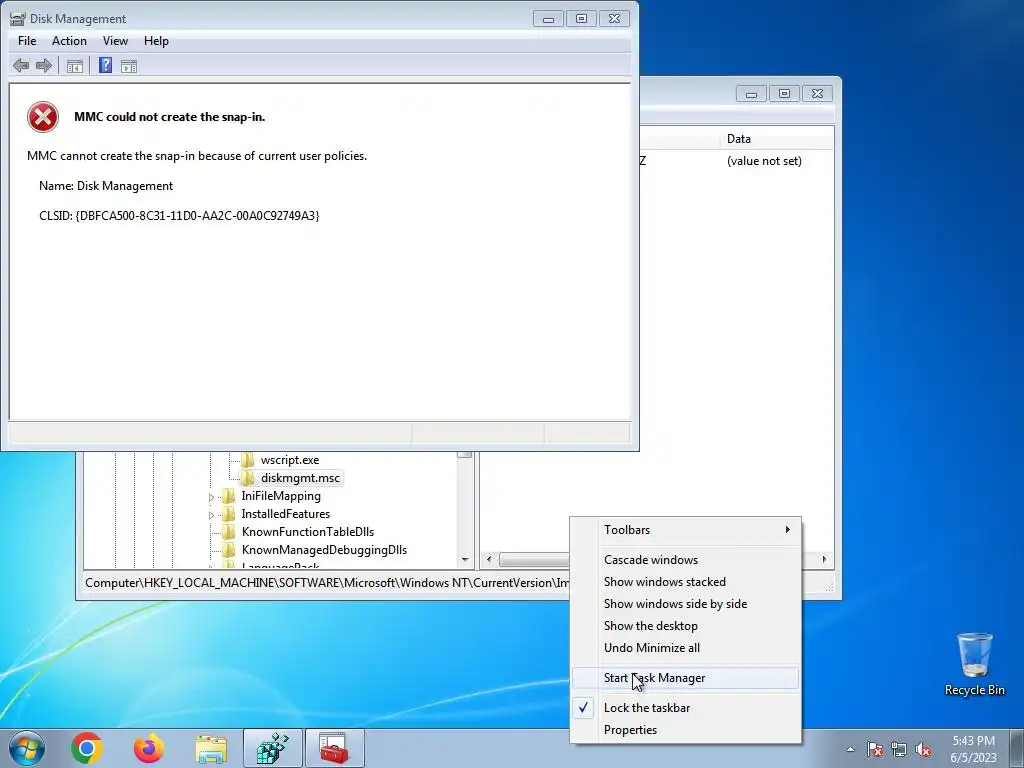This screenshot has height=768, width=1024.
Task: Open the Windows Start orb
Action: (x=27, y=748)
